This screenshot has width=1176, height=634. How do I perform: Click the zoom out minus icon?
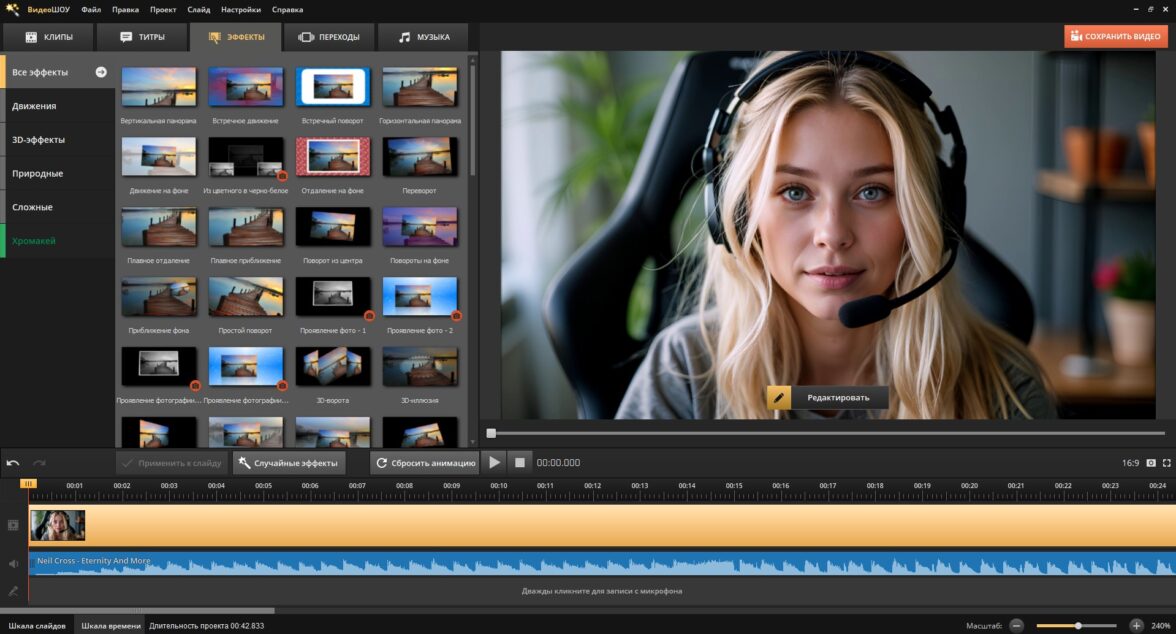click(x=1016, y=625)
